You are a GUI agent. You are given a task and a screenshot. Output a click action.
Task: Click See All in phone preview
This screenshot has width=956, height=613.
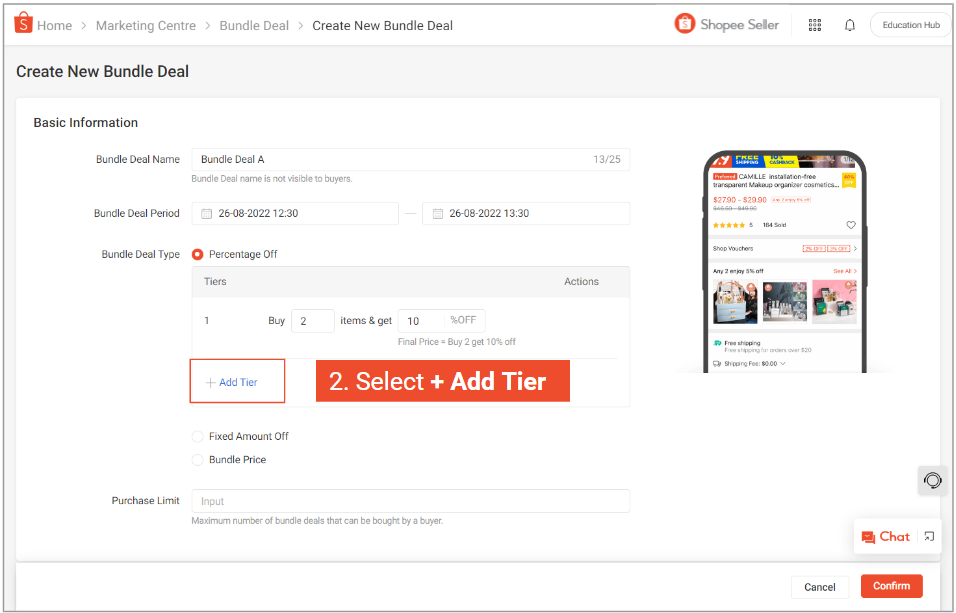(x=845, y=271)
